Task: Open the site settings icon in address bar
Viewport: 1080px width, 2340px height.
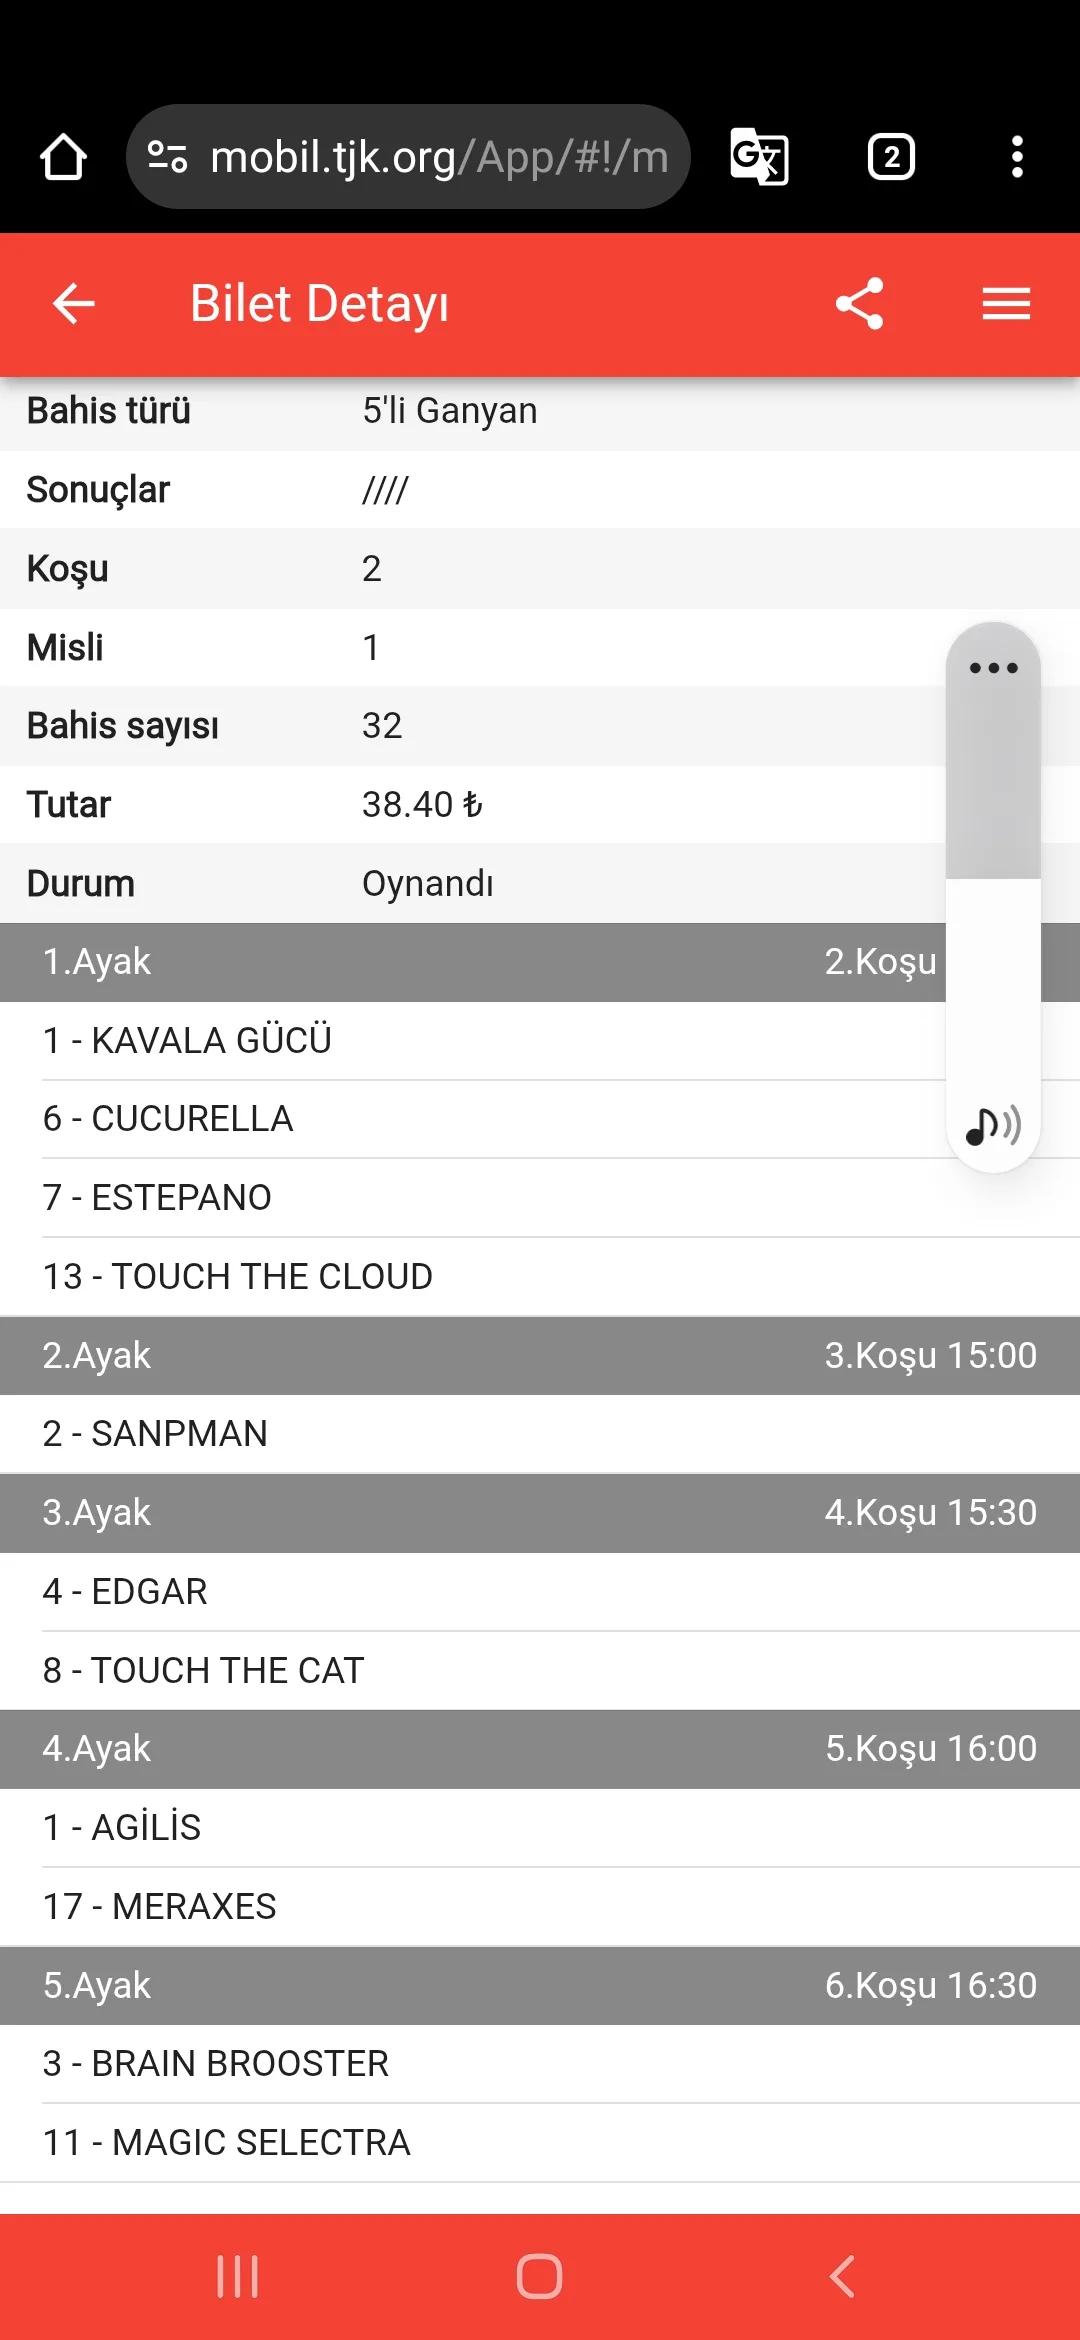Action: click(167, 157)
